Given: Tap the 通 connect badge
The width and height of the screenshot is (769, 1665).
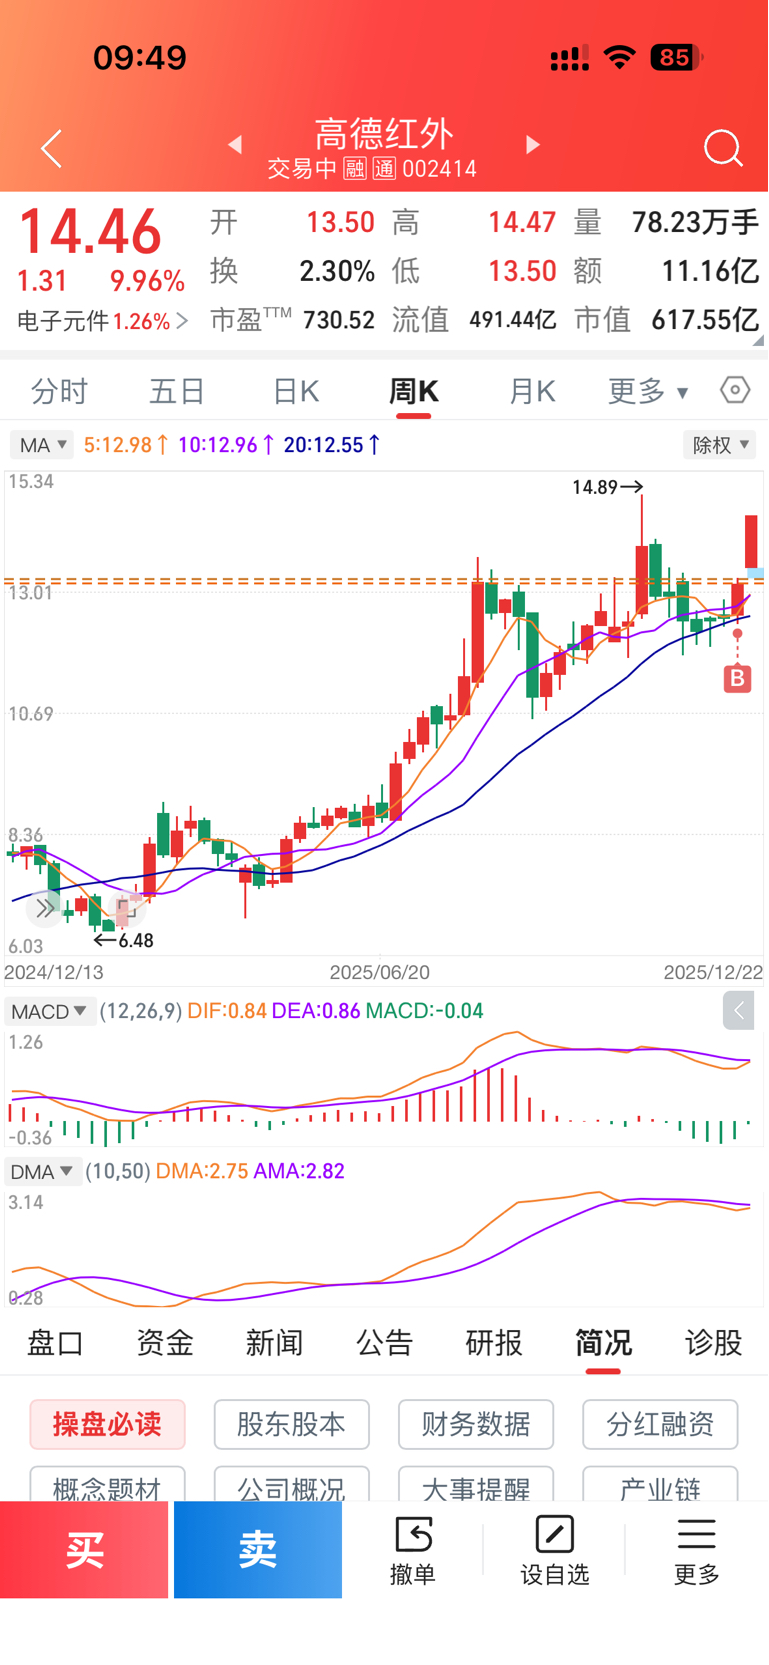Looking at the screenshot, I should coord(385,169).
